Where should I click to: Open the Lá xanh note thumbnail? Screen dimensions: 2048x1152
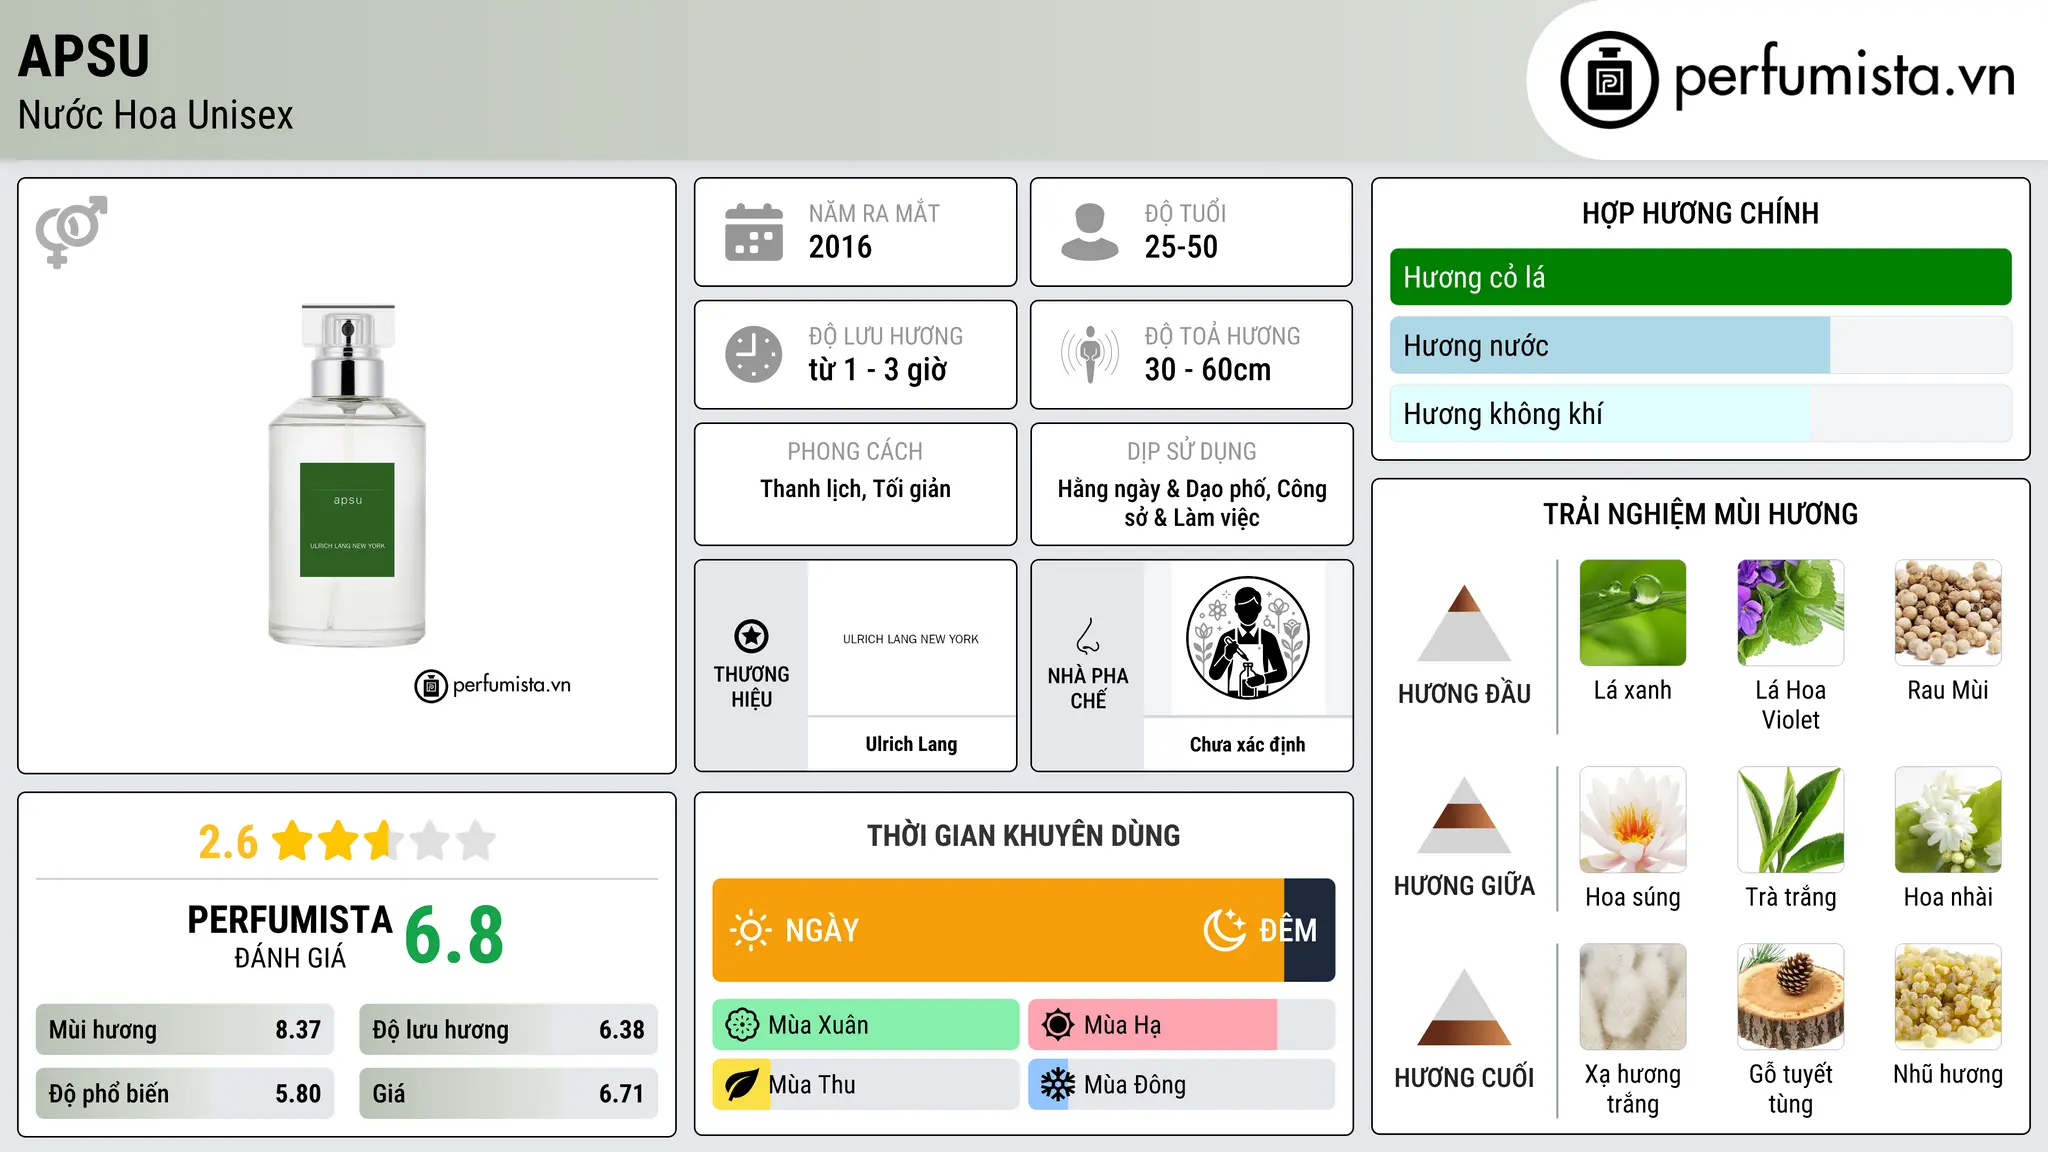(1632, 613)
